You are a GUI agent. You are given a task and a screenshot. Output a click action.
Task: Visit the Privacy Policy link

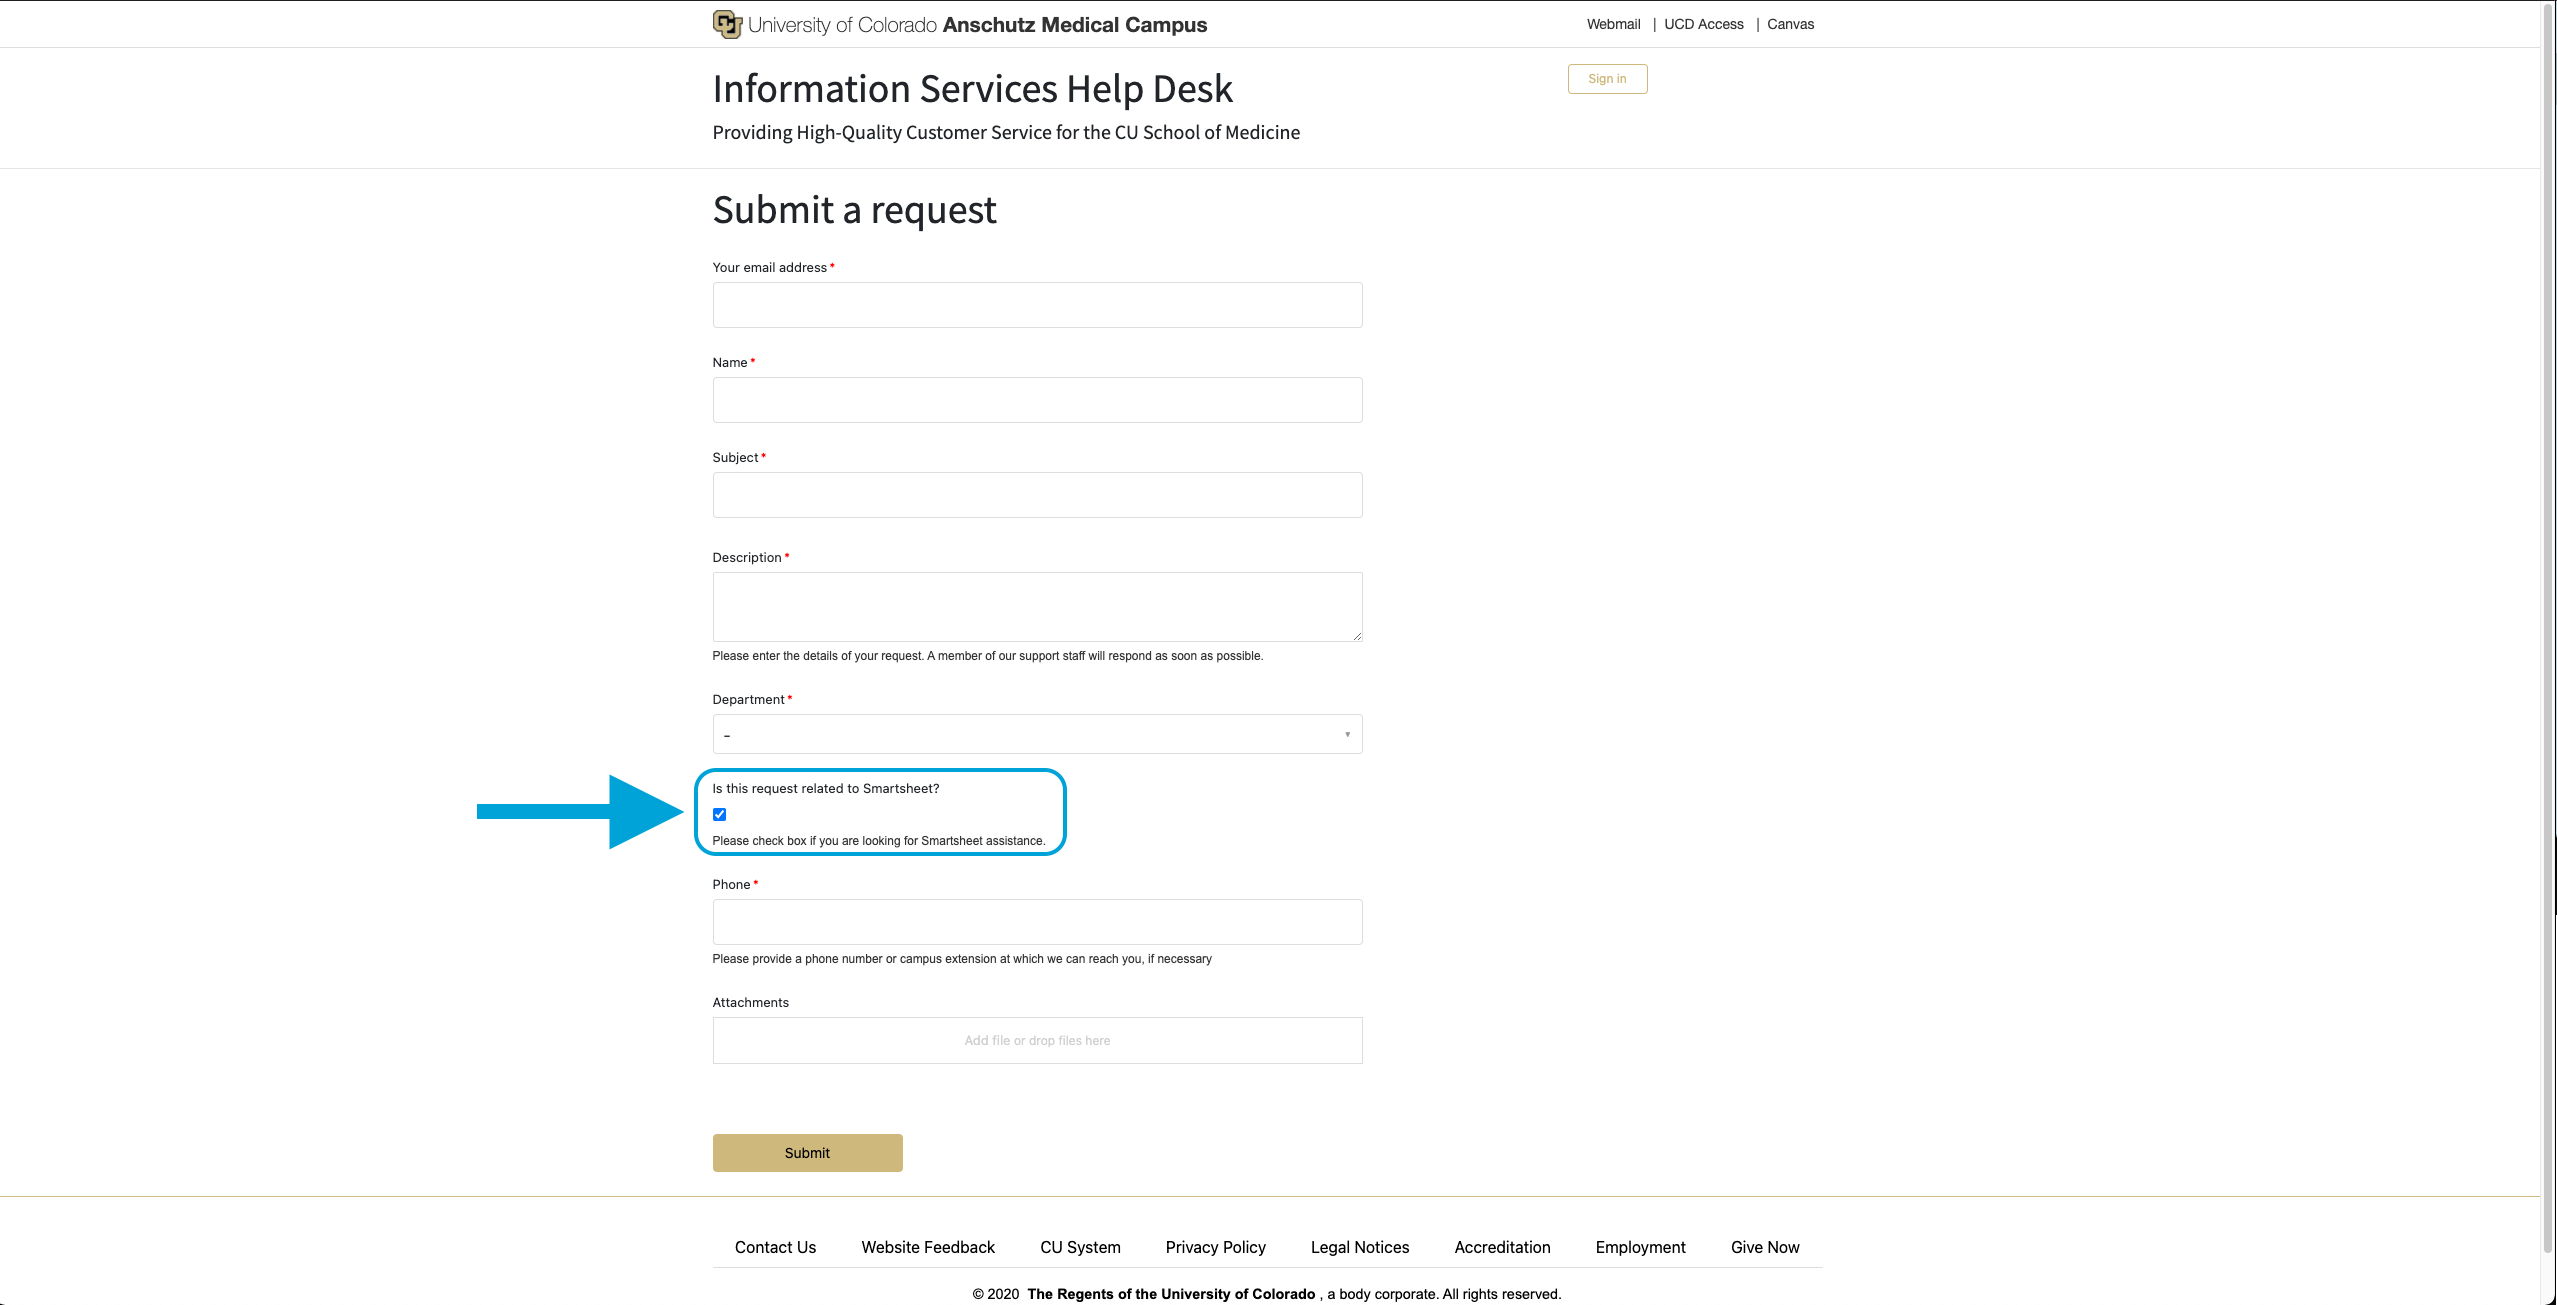(1215, 1247)
